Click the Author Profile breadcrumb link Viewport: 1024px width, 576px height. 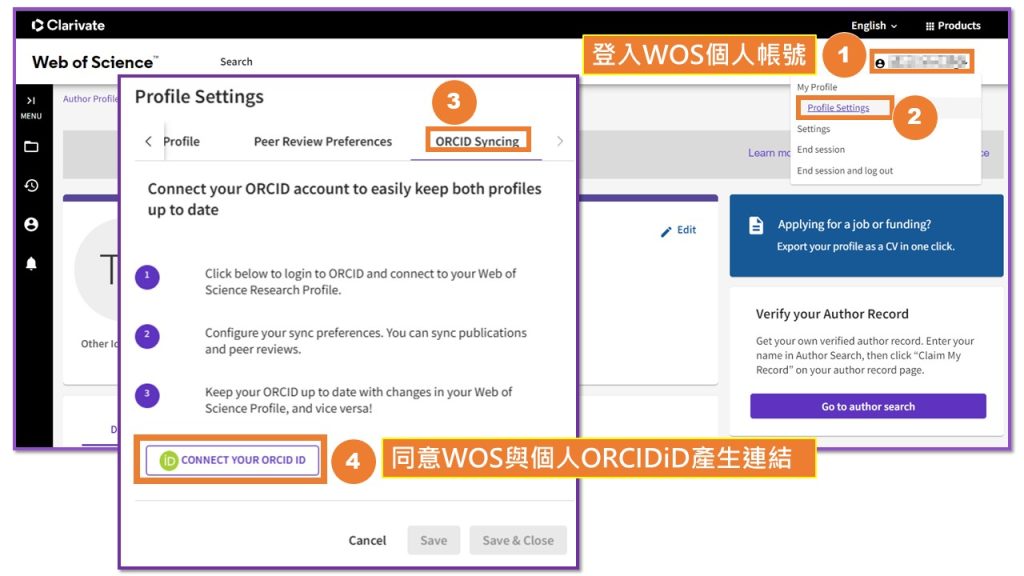click(x=90, y=99)
